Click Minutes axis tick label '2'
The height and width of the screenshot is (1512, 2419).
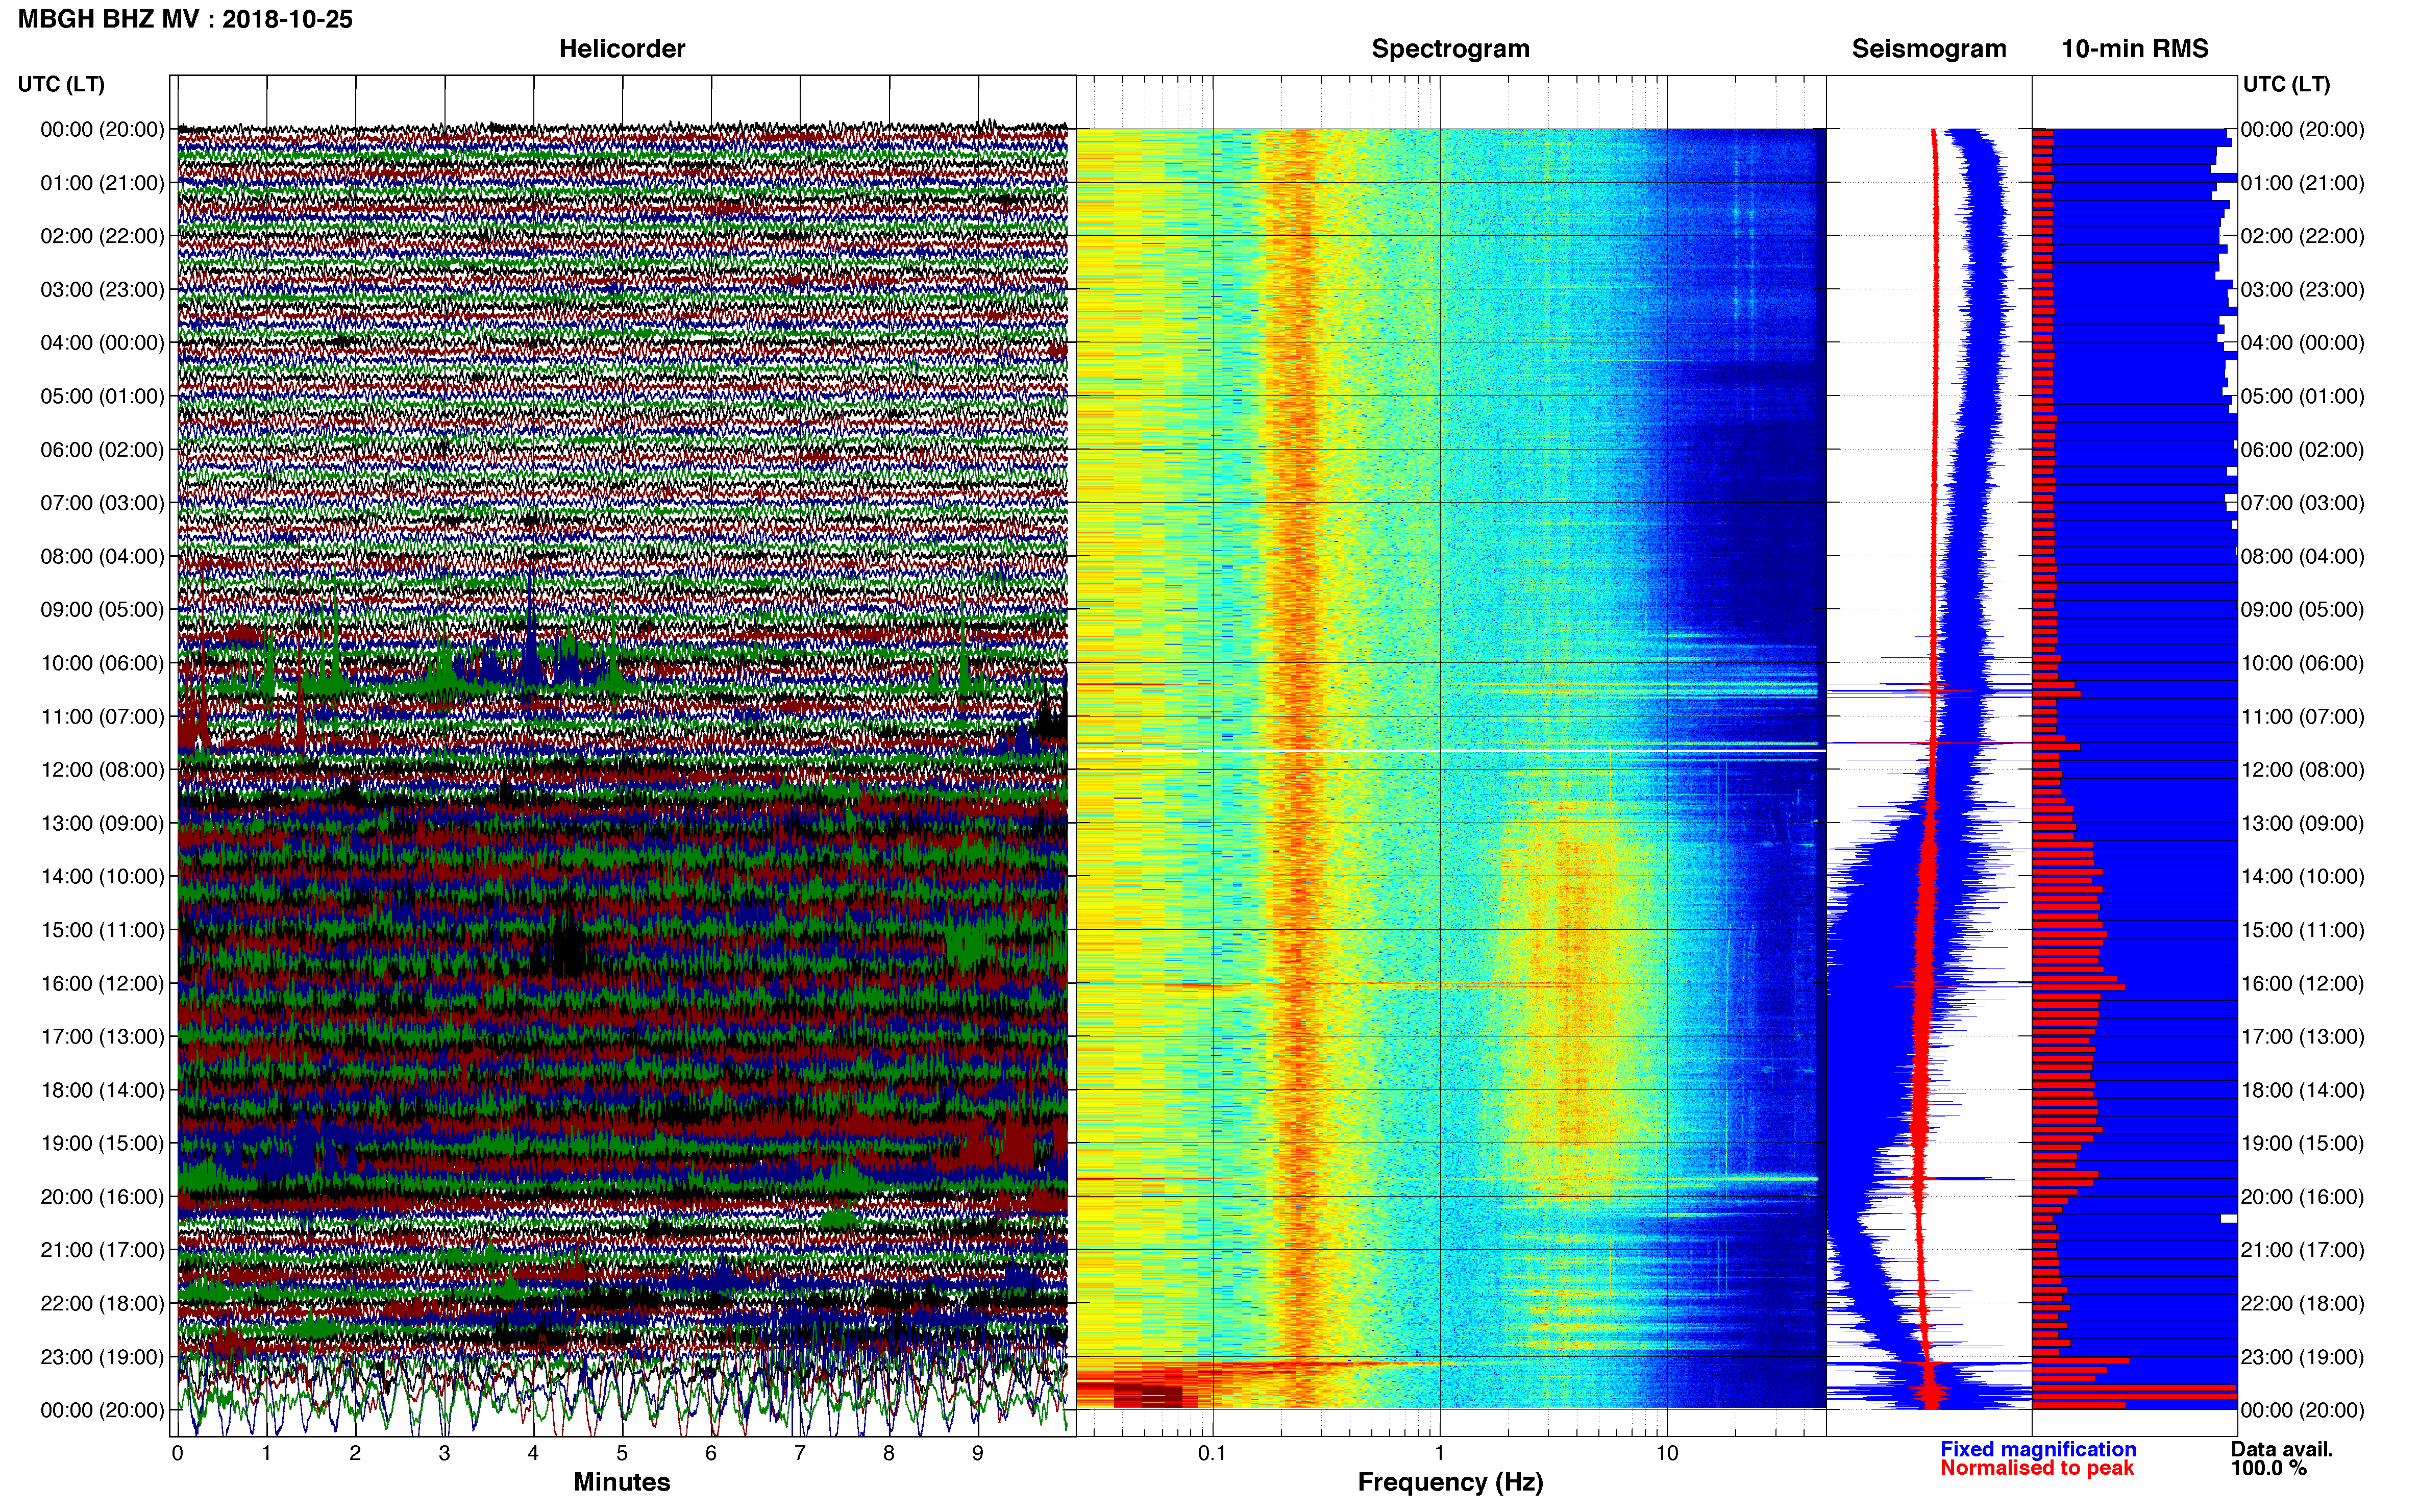pyautogui.click(x=355, y=1453)
